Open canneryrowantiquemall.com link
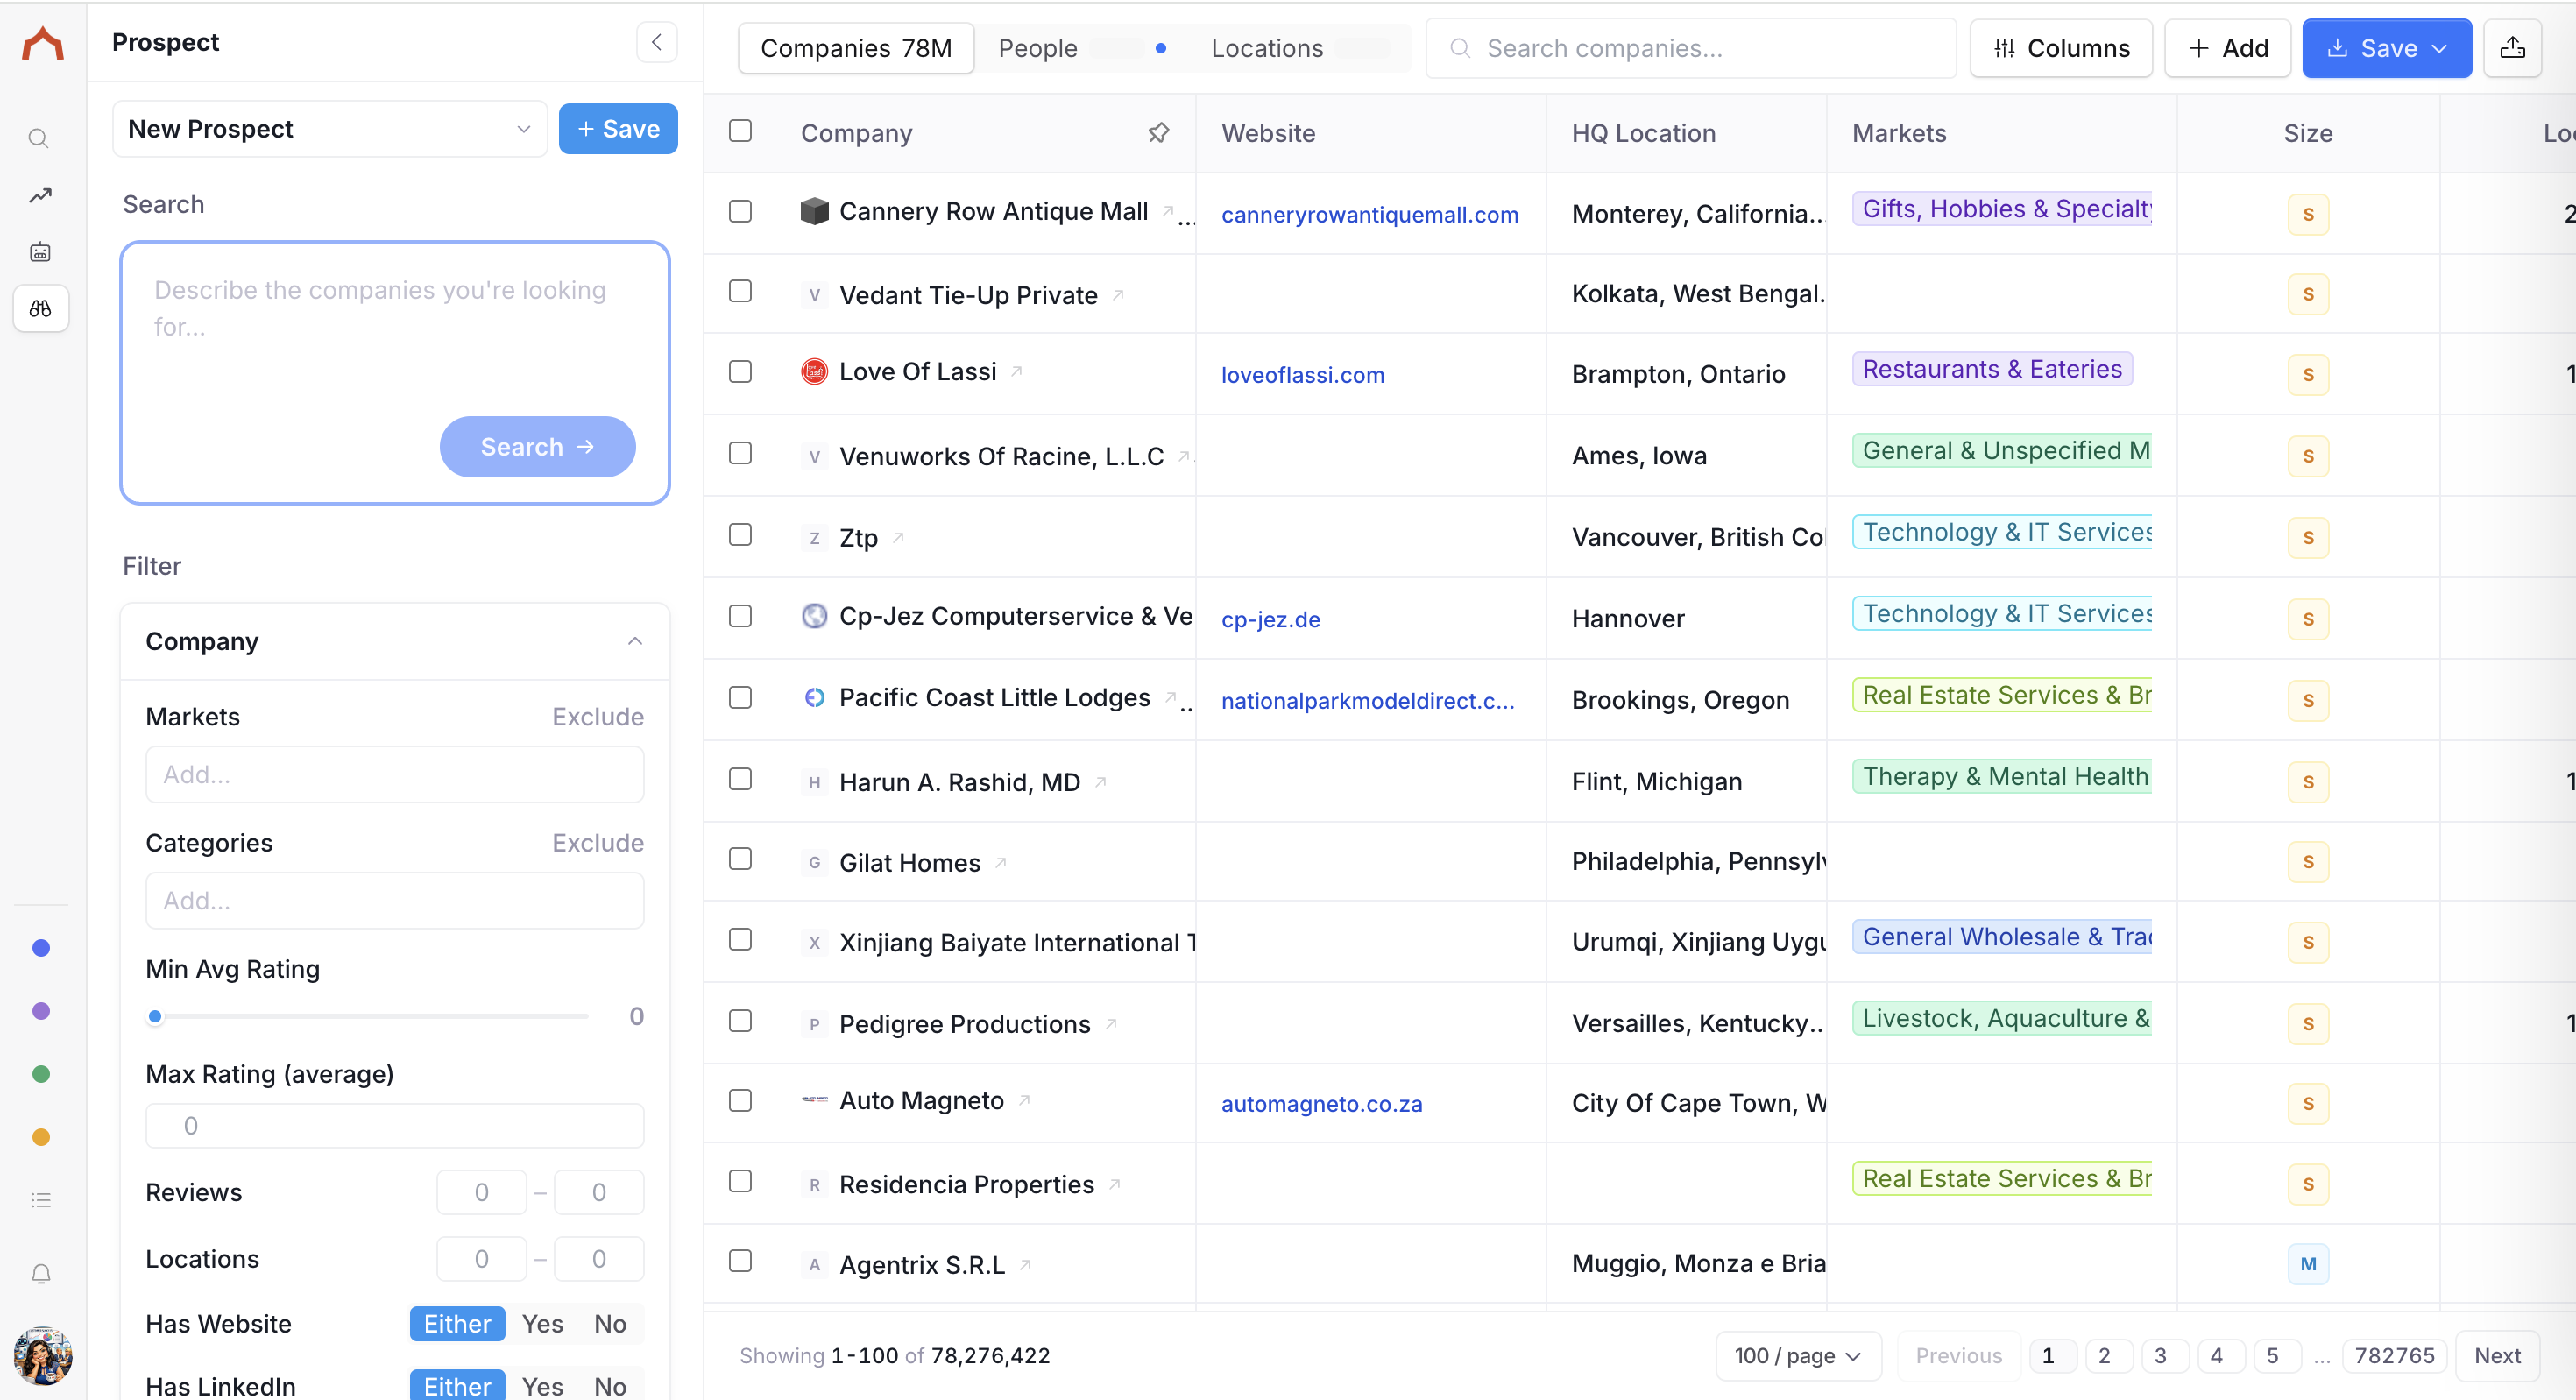This screenshot has height=1400, width=2576. [x=1369, y=215]
